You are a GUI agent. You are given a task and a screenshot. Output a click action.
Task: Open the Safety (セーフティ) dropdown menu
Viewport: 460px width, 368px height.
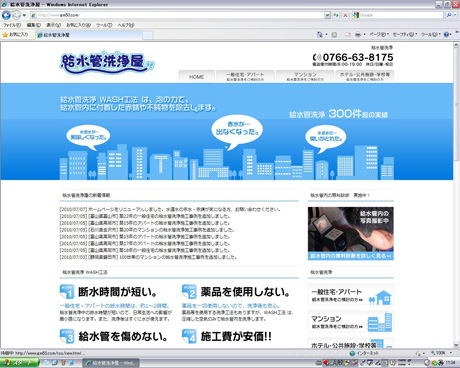[x=405, y=34]
